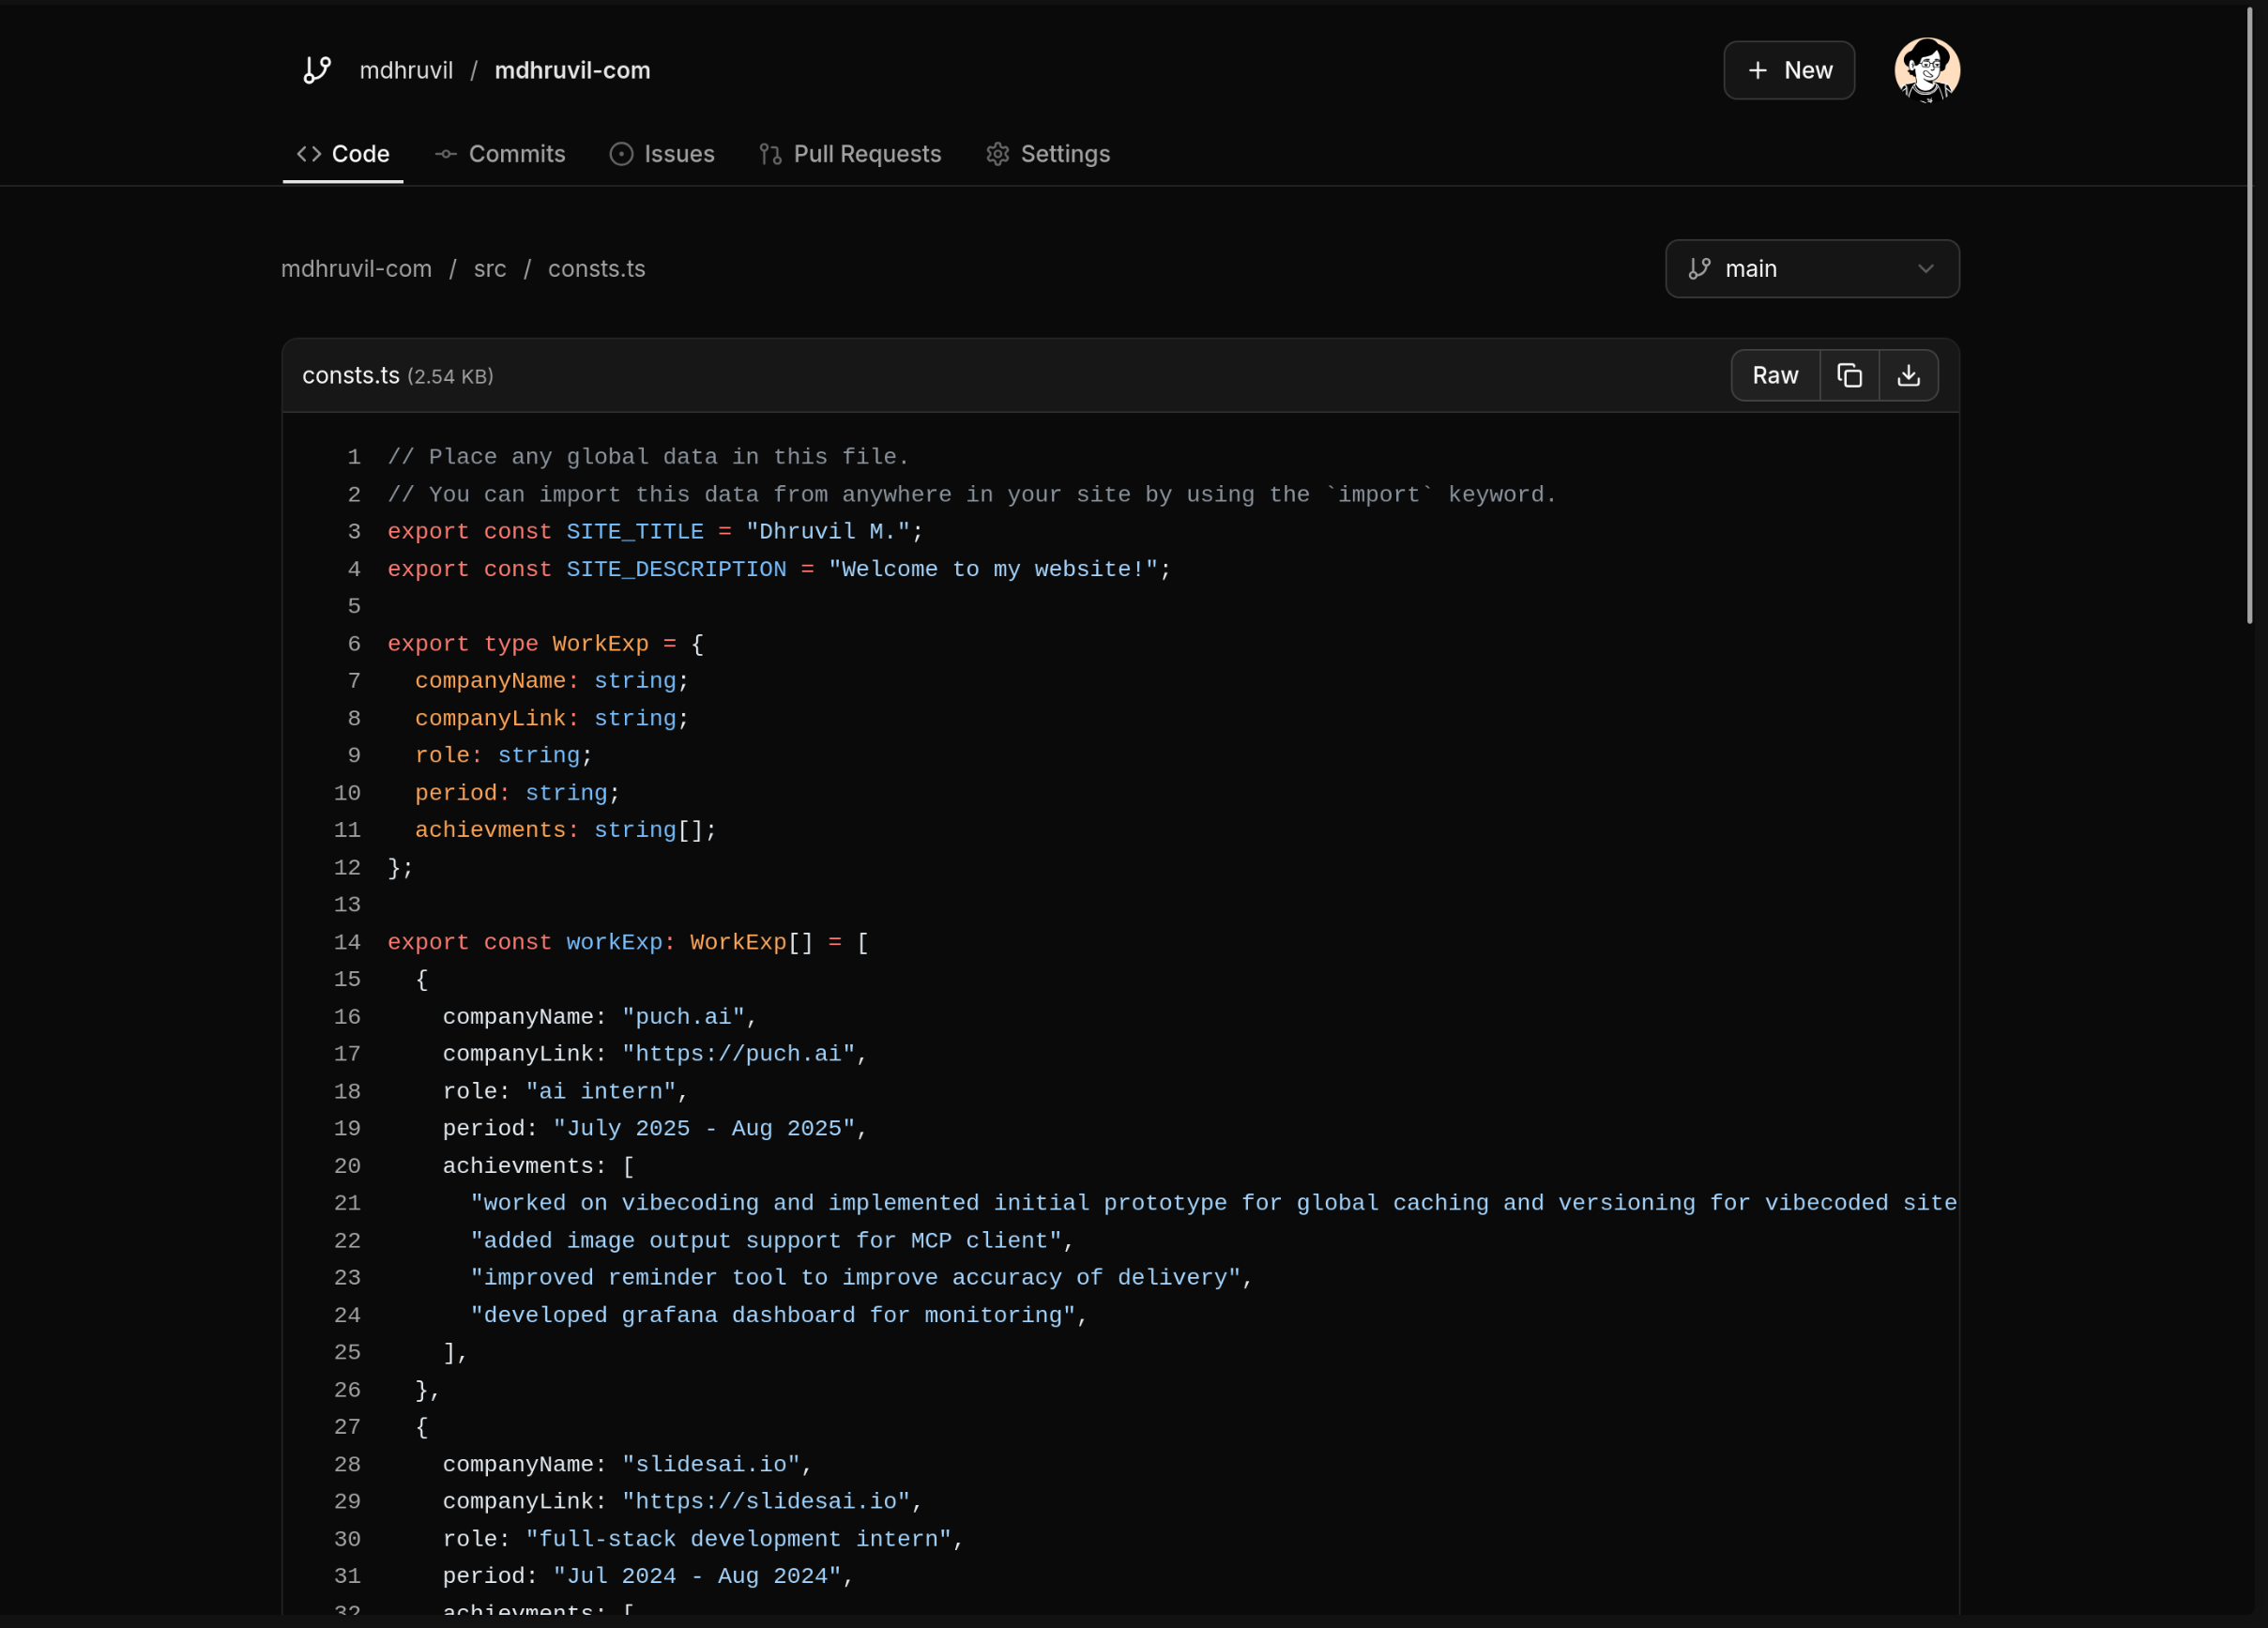Viewport: 2268px width, 1628px height.
Task: Copy file contents with copy icon
Action: [x=1849, y=375]
